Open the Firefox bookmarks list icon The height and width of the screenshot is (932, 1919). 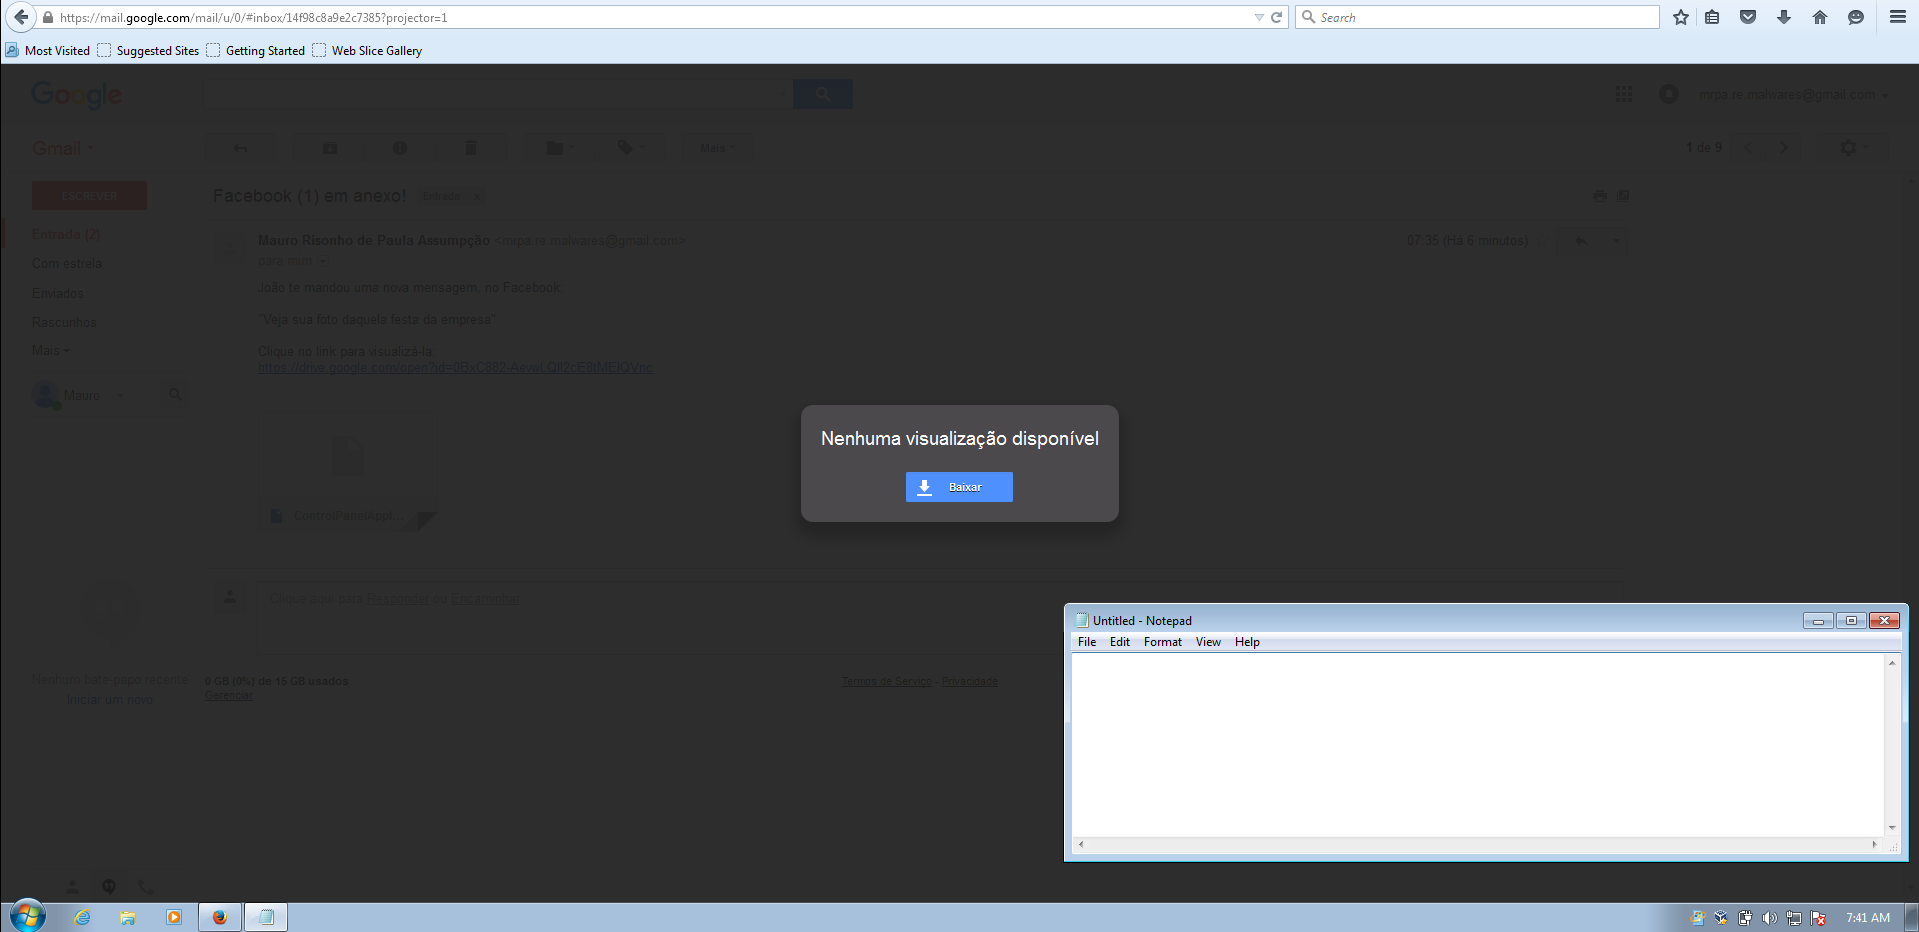[1712, 17]
